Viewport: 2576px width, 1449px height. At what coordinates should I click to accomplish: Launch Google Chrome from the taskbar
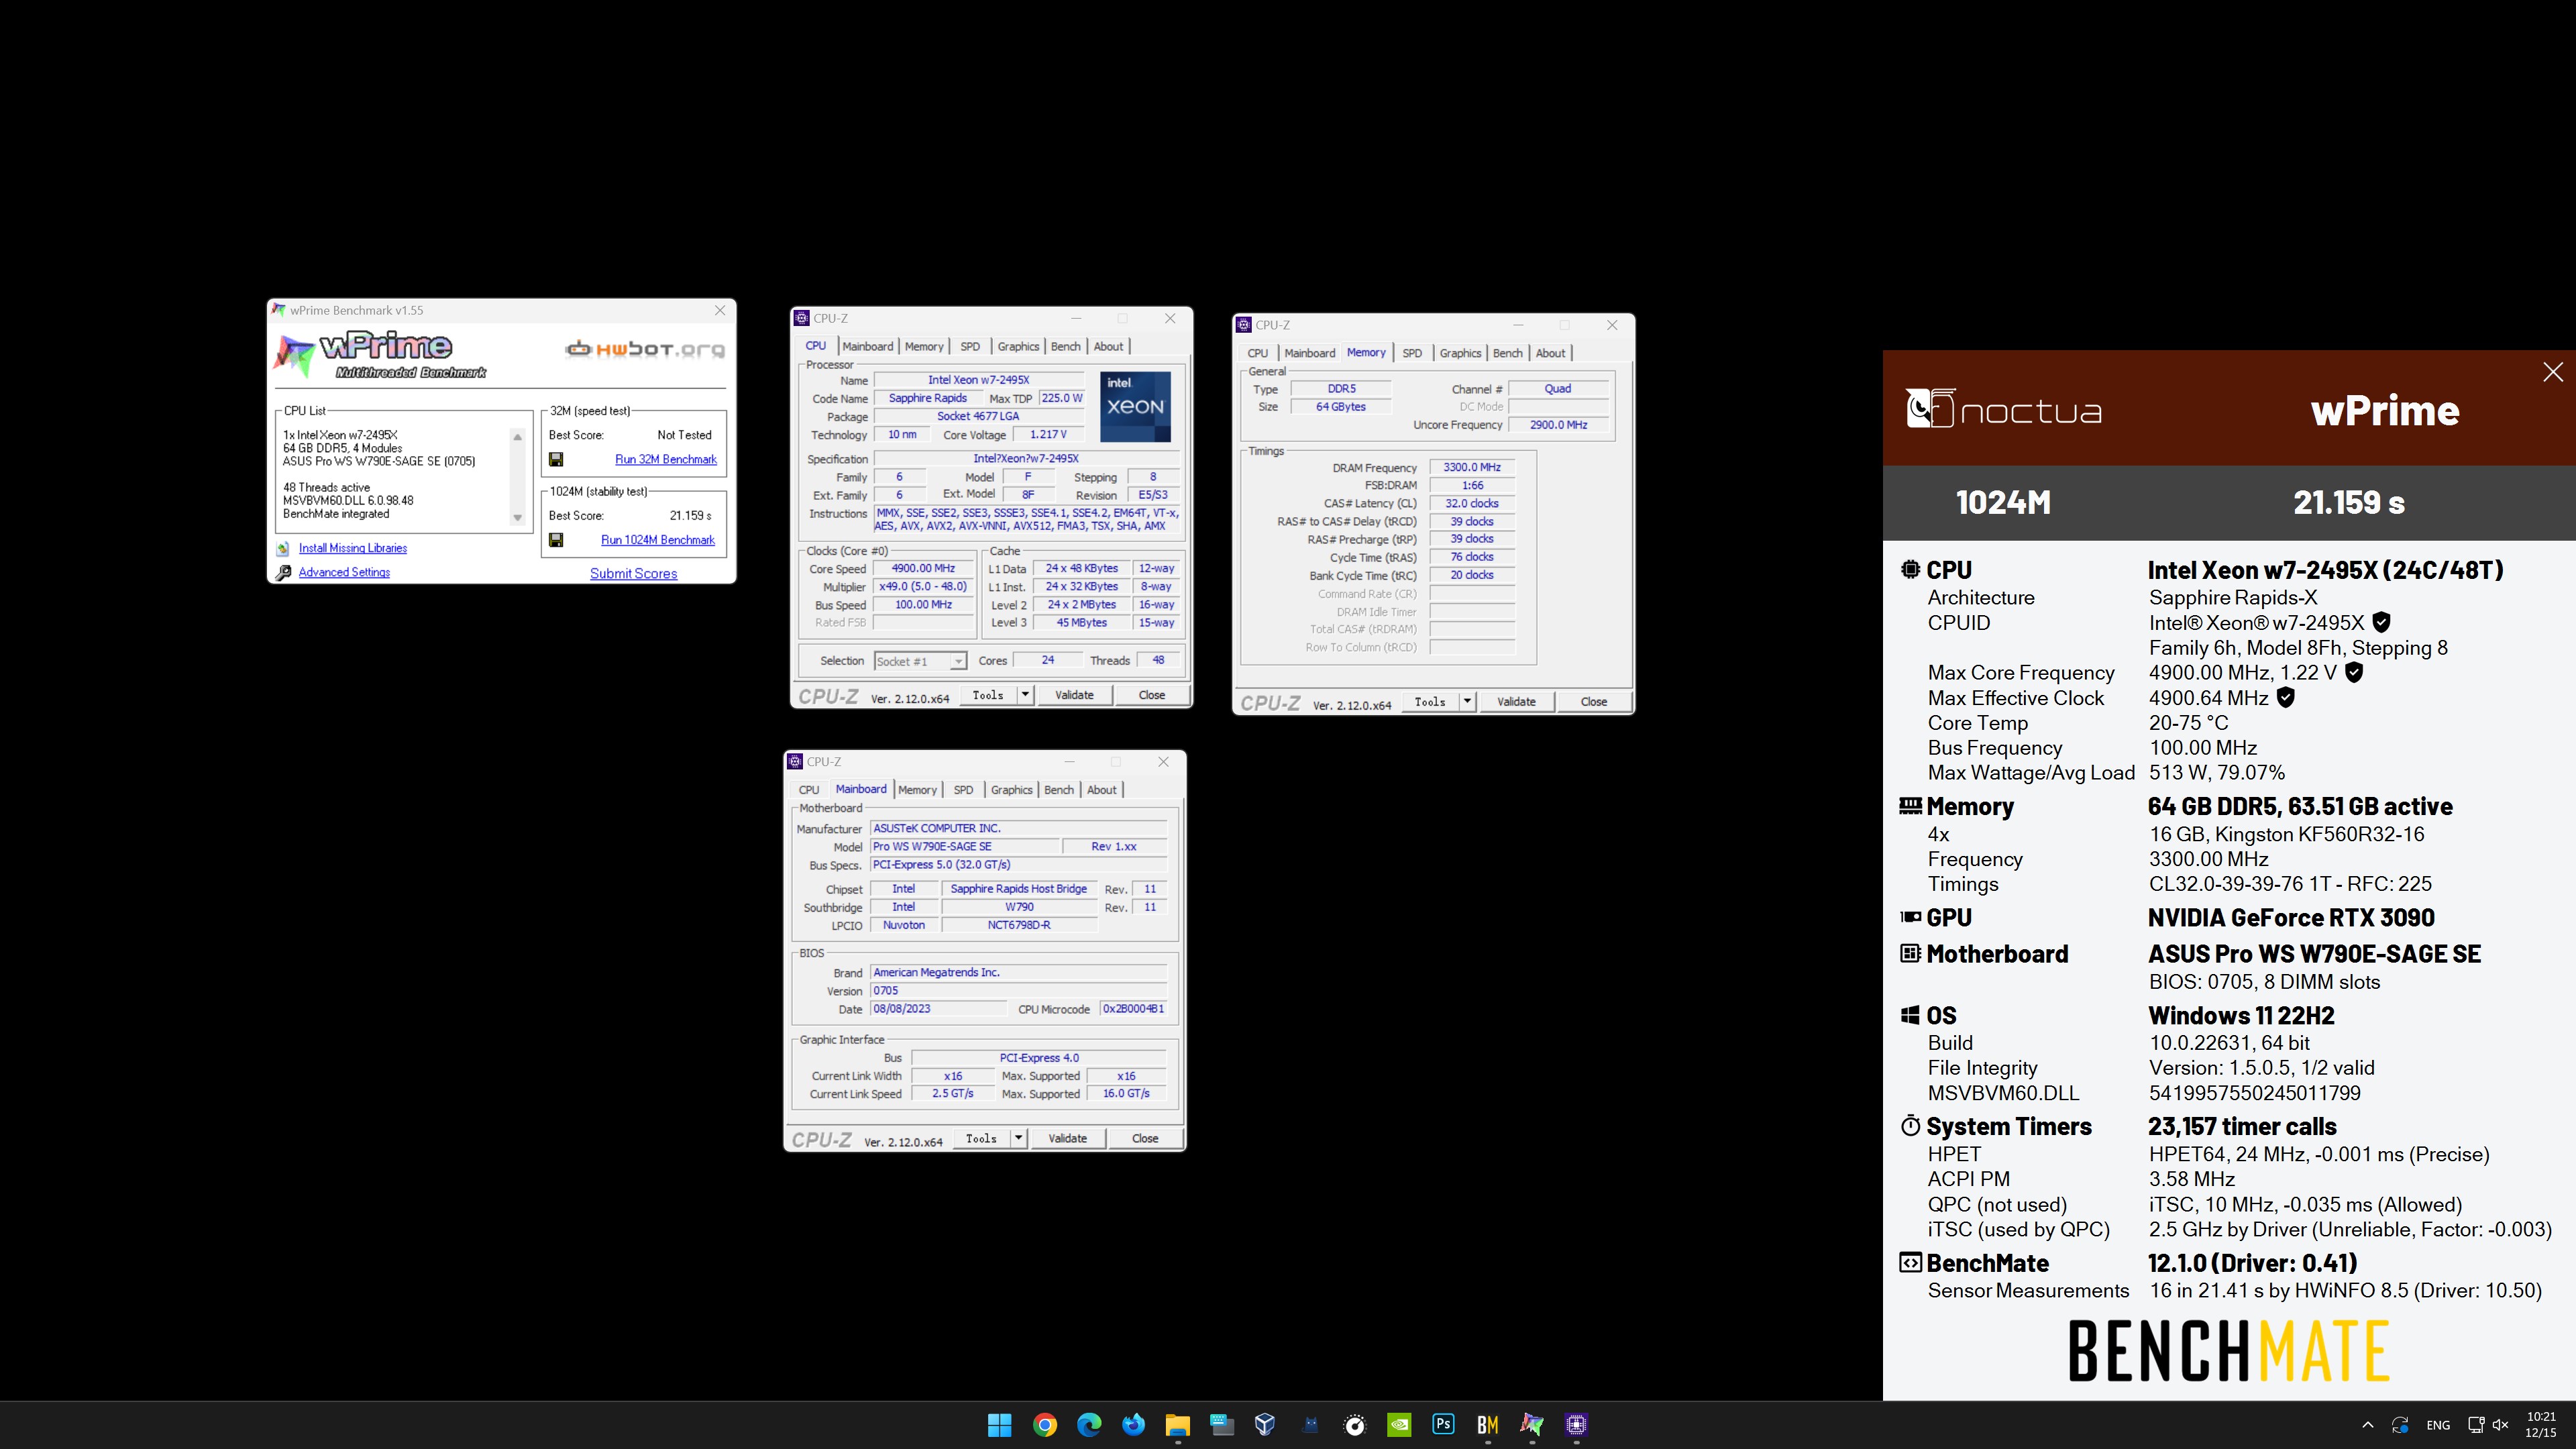pyautogui.click(x=1044, y=1424)
